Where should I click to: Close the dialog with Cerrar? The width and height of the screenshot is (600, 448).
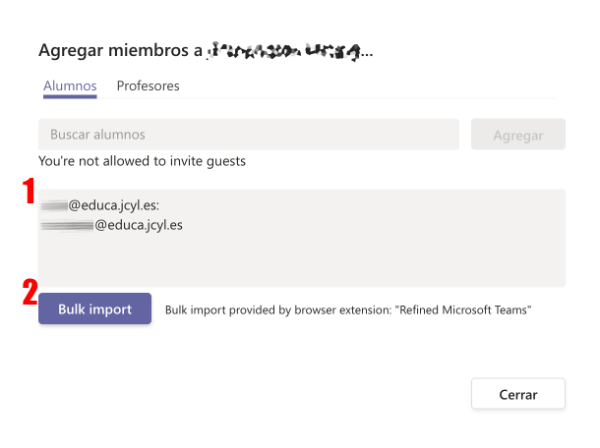[518, 394]
